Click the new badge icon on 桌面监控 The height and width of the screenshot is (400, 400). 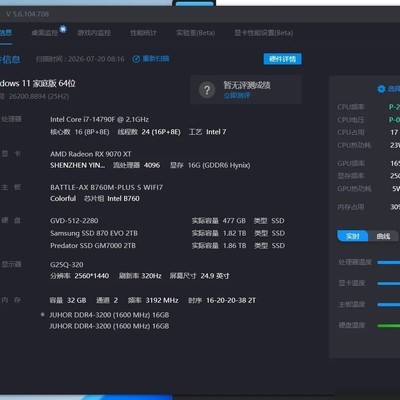coord(63,29)
